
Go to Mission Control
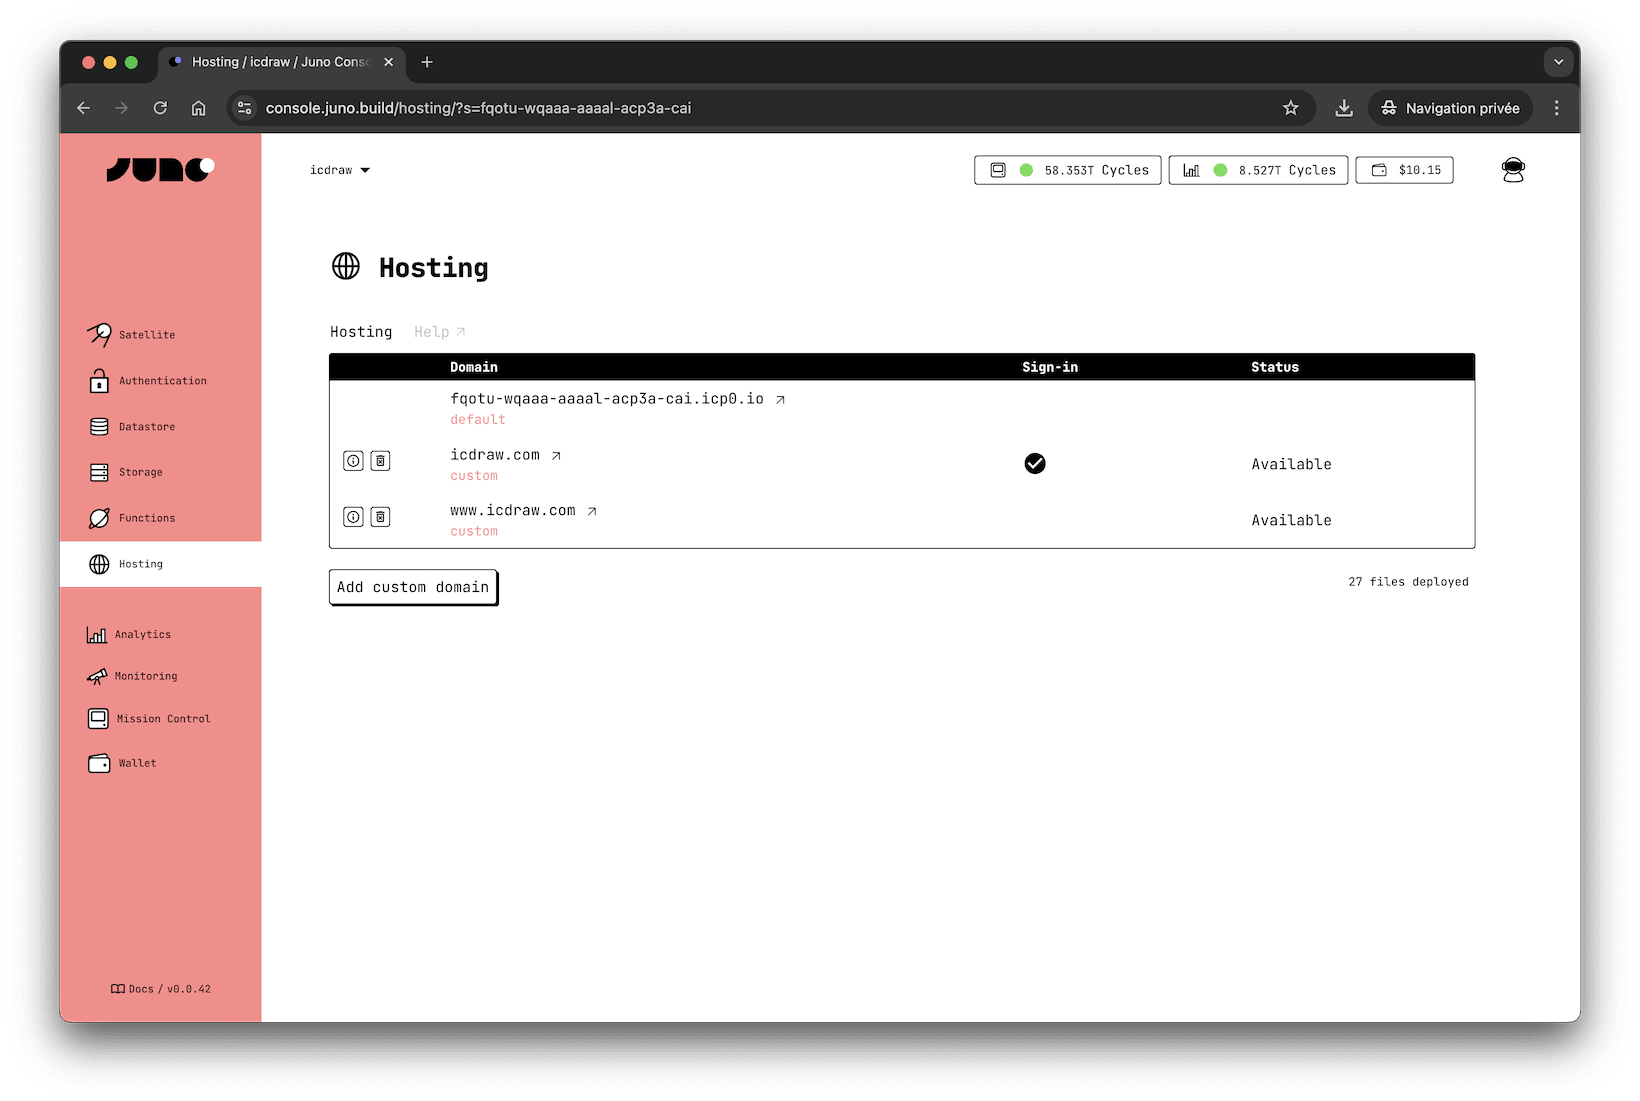pyautogui.click(x=163, y=718)
